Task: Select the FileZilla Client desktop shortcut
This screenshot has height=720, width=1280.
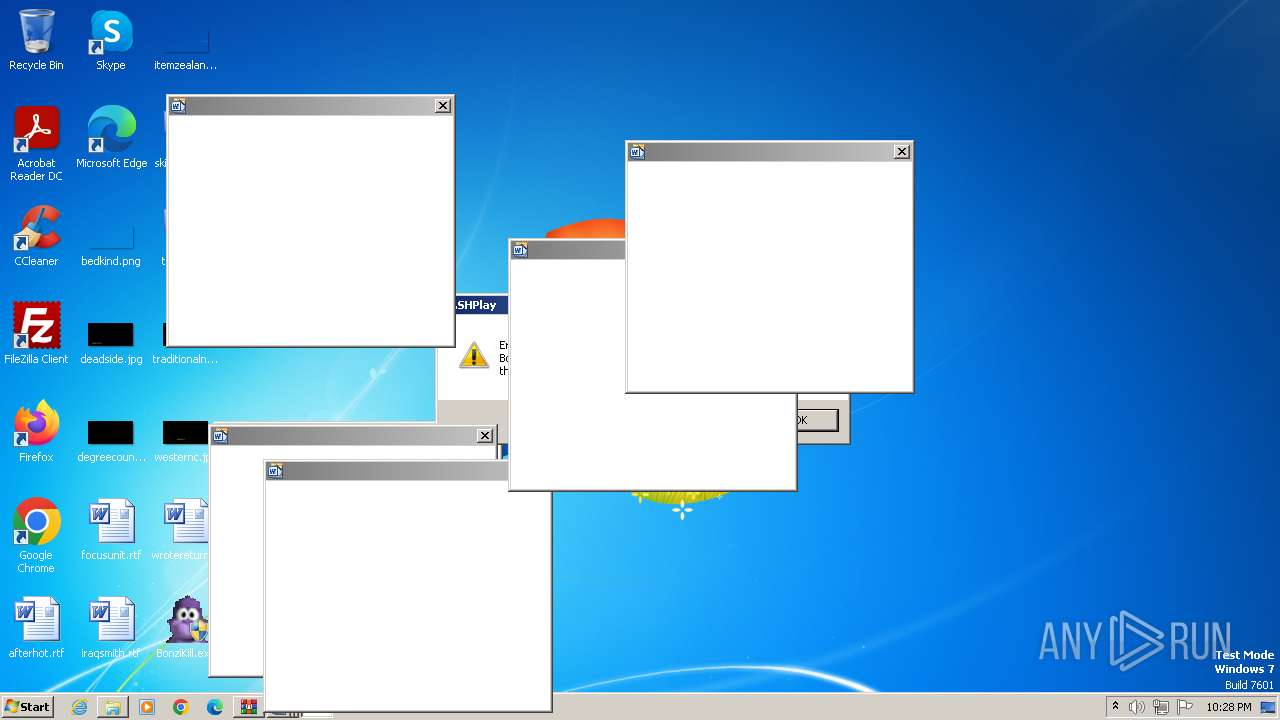Action: click(36, 334)
